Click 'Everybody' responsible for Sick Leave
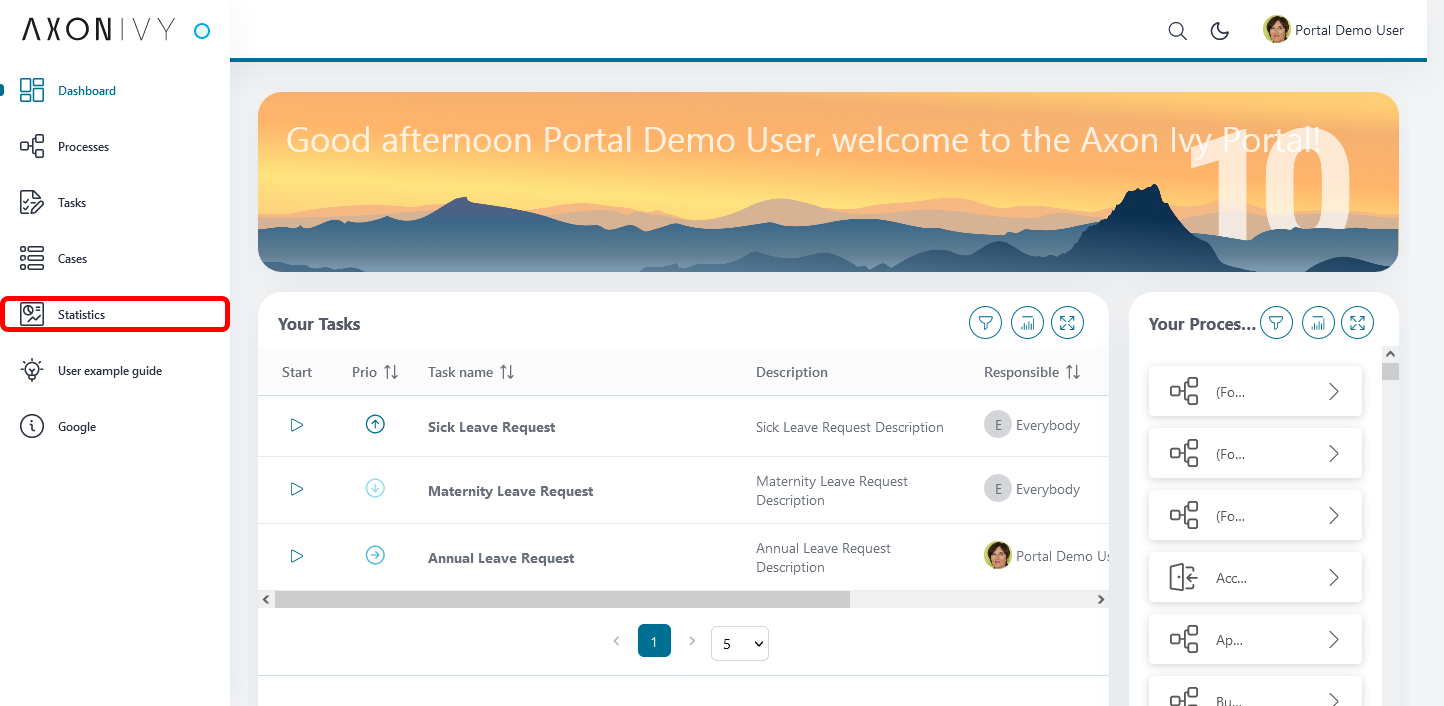This screenshot has width=1444, height=706. [1048, 425]
